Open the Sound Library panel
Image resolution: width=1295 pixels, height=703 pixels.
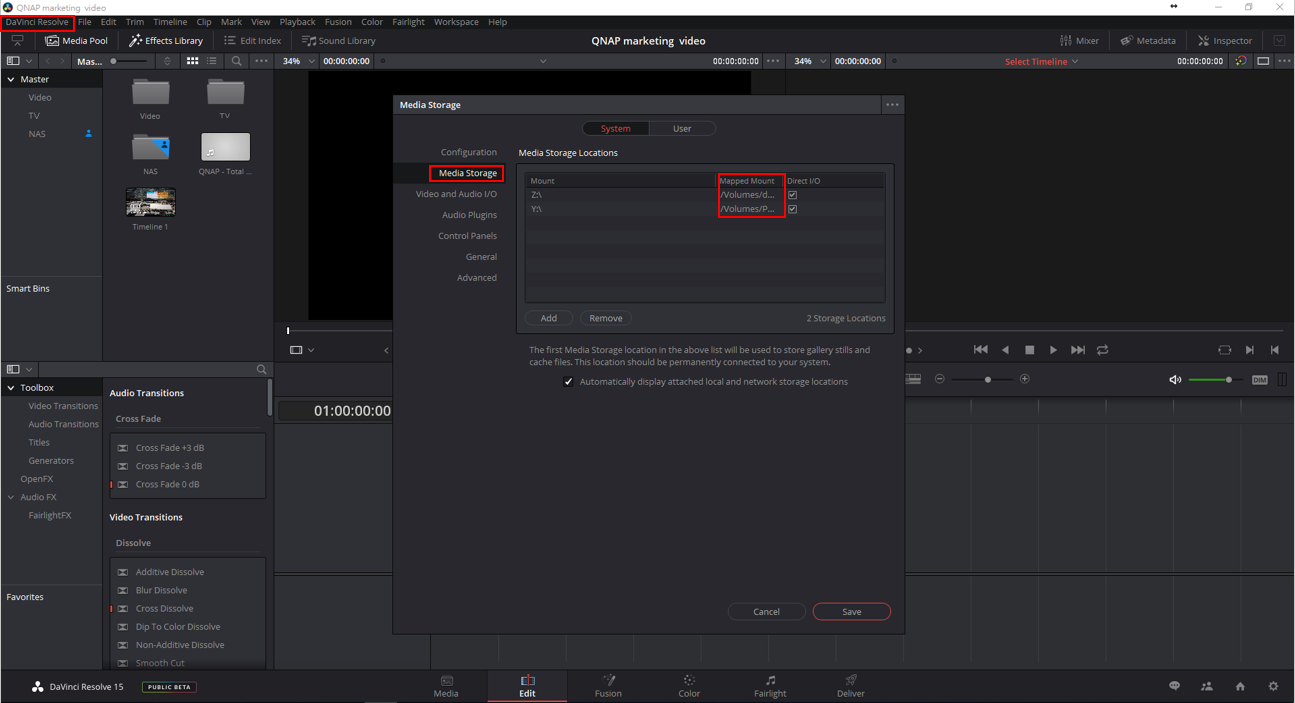click(339, 41)
